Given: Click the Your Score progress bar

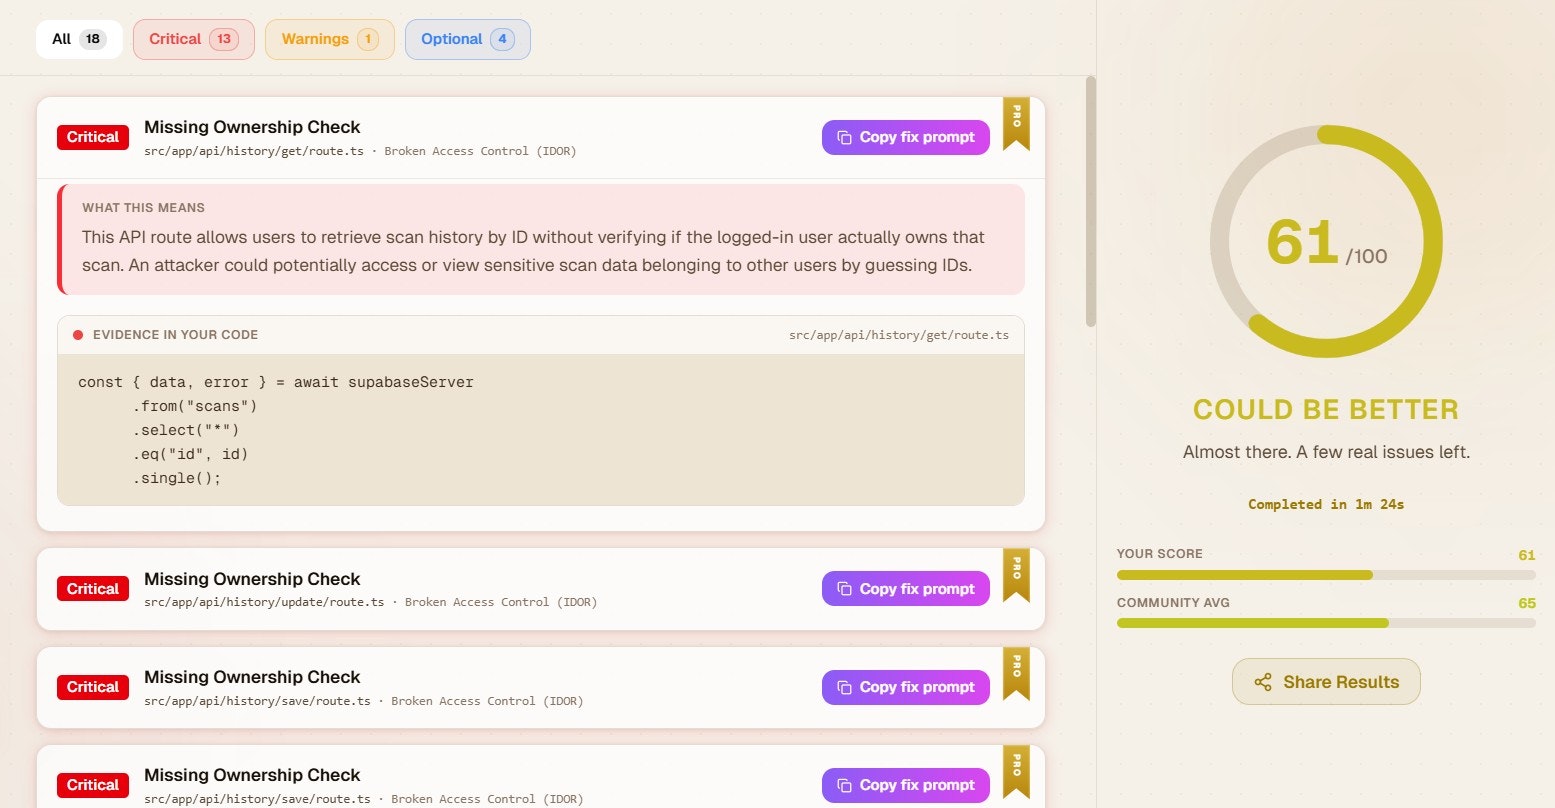Looking at the screenshot, I should [x=1326, y=575].
